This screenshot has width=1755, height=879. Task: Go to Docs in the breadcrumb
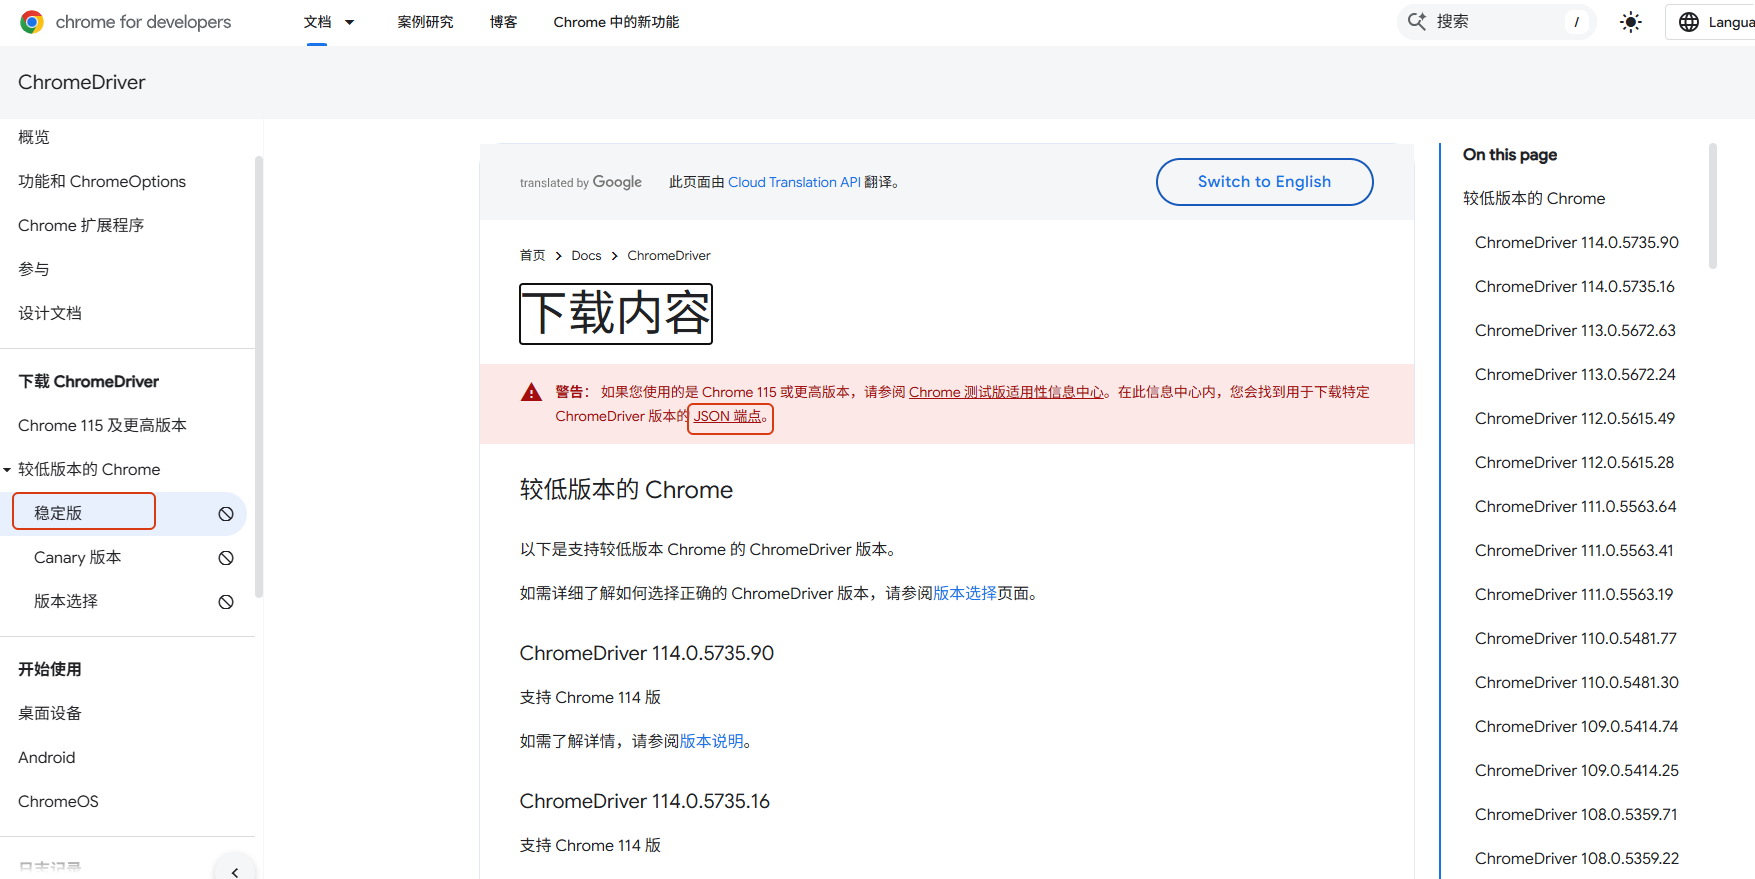click(x=586, y=256)
